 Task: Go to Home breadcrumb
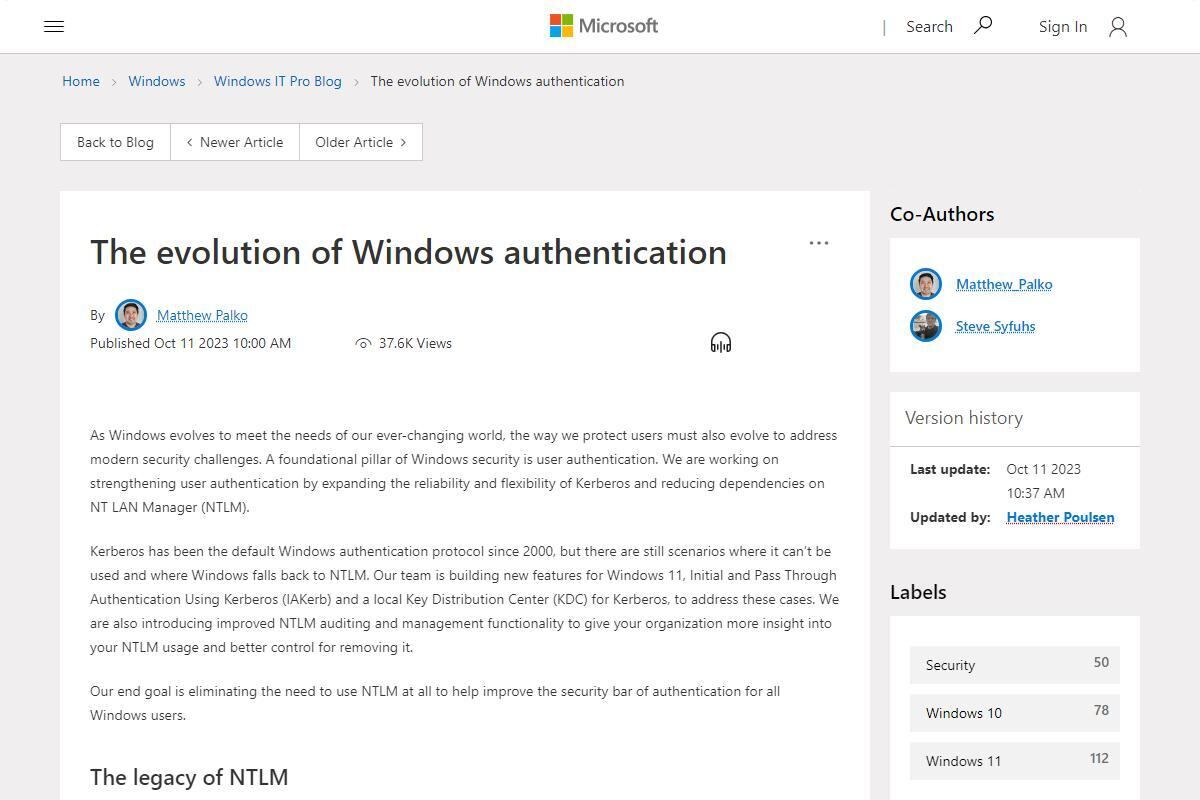pyautogui.click(x=81, y=81)
